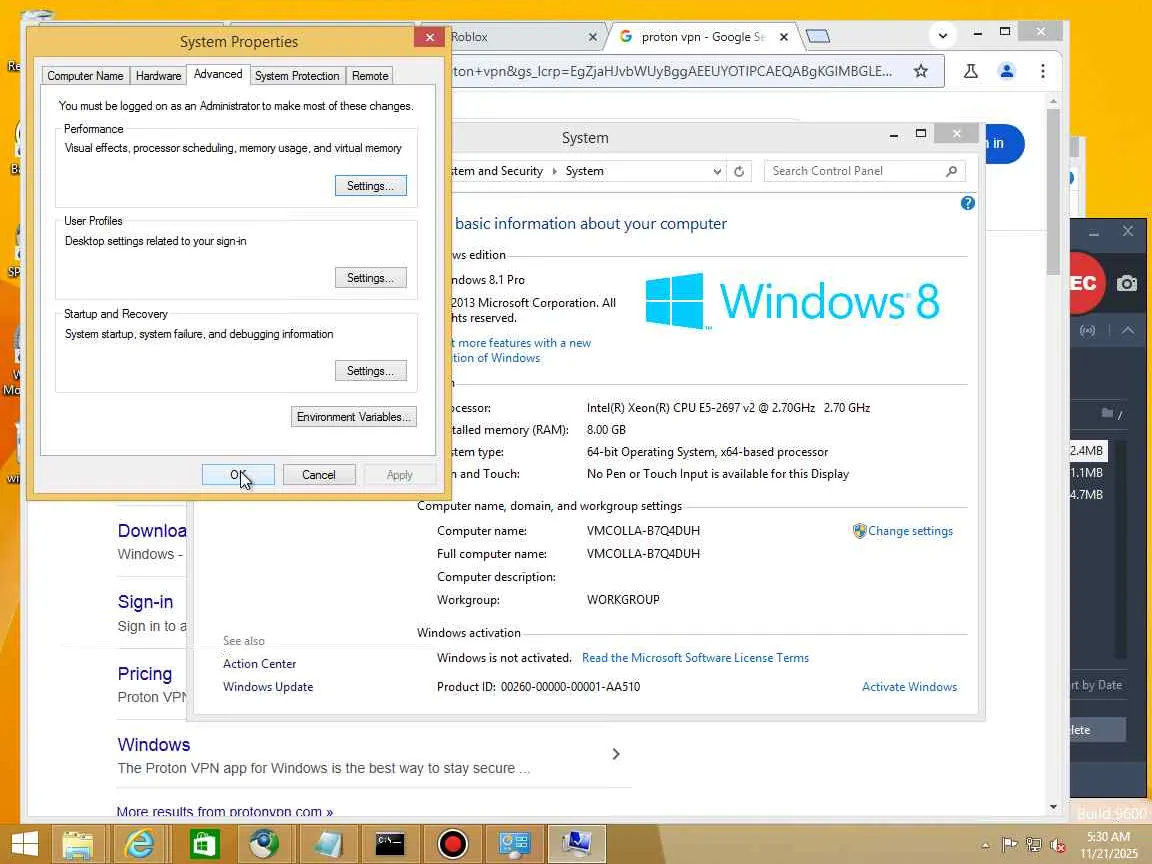Image resolution: width=1152 pixels, height=864 pixels.
Task: Open Startup and Recovery Settings
Action: pos(370,371)
